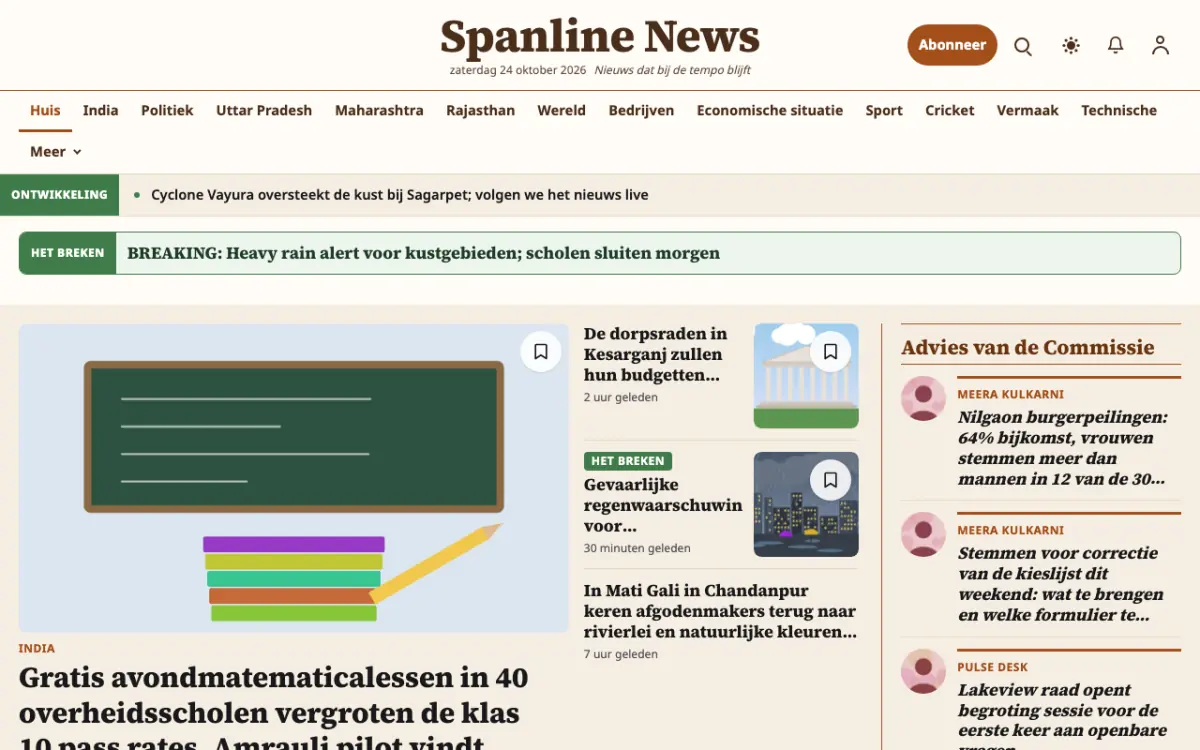Viewport: 1200px width, 750px height.
Task: Toggle the sun light/dark theme icon
Action: 1071,45
